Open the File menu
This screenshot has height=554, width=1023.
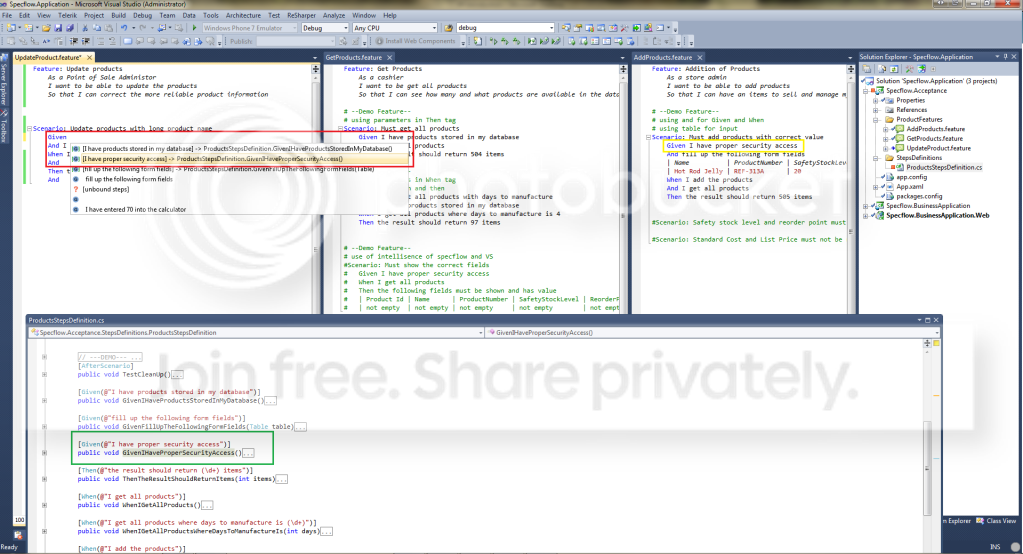[7, 15]
